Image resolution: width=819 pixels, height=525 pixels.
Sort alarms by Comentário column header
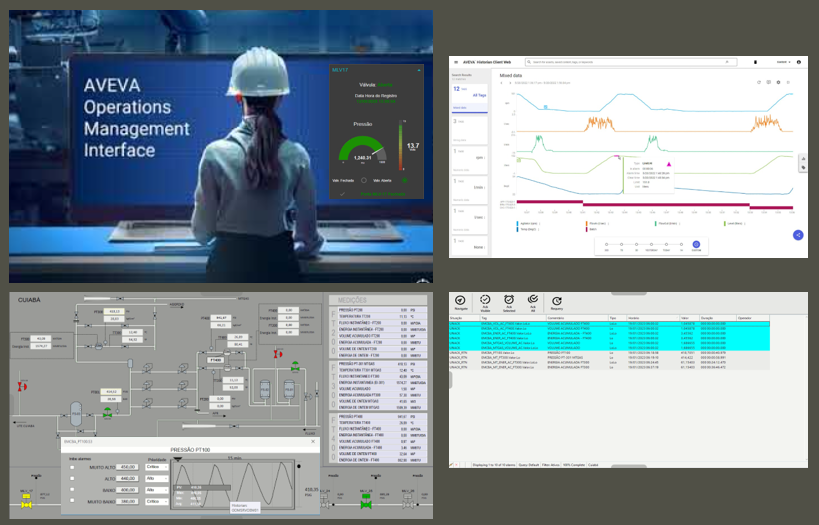tap(578, 318)
